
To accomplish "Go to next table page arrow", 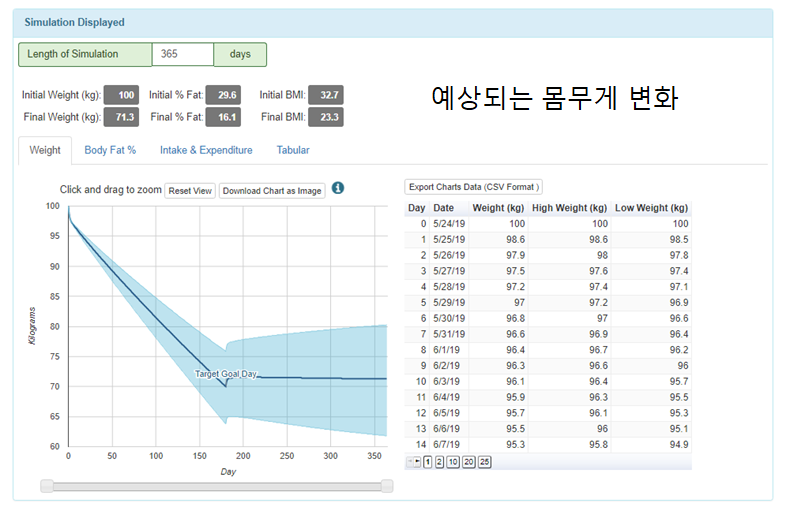I will coord(418,462).
